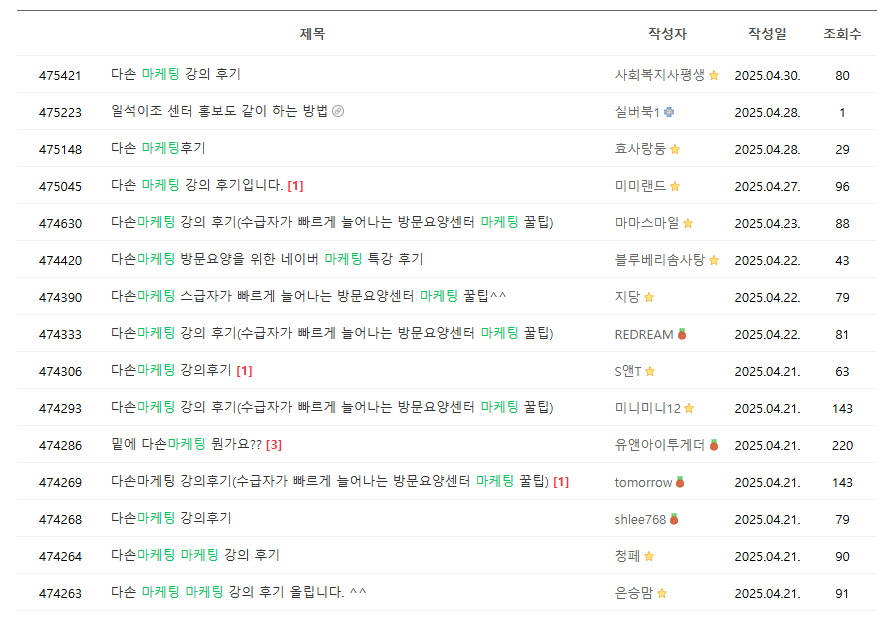Click the level icon next to REDREAM
881x633 pixels.
(x=682, y=334)
